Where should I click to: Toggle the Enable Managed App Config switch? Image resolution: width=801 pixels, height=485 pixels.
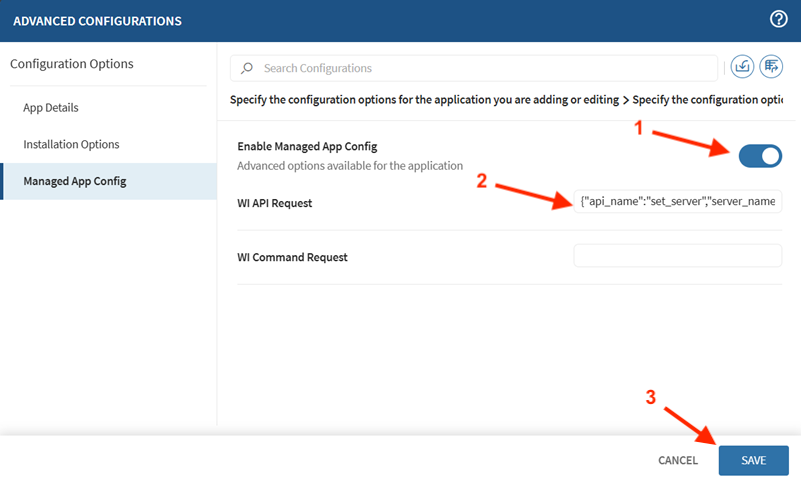(x=760, y=156)
